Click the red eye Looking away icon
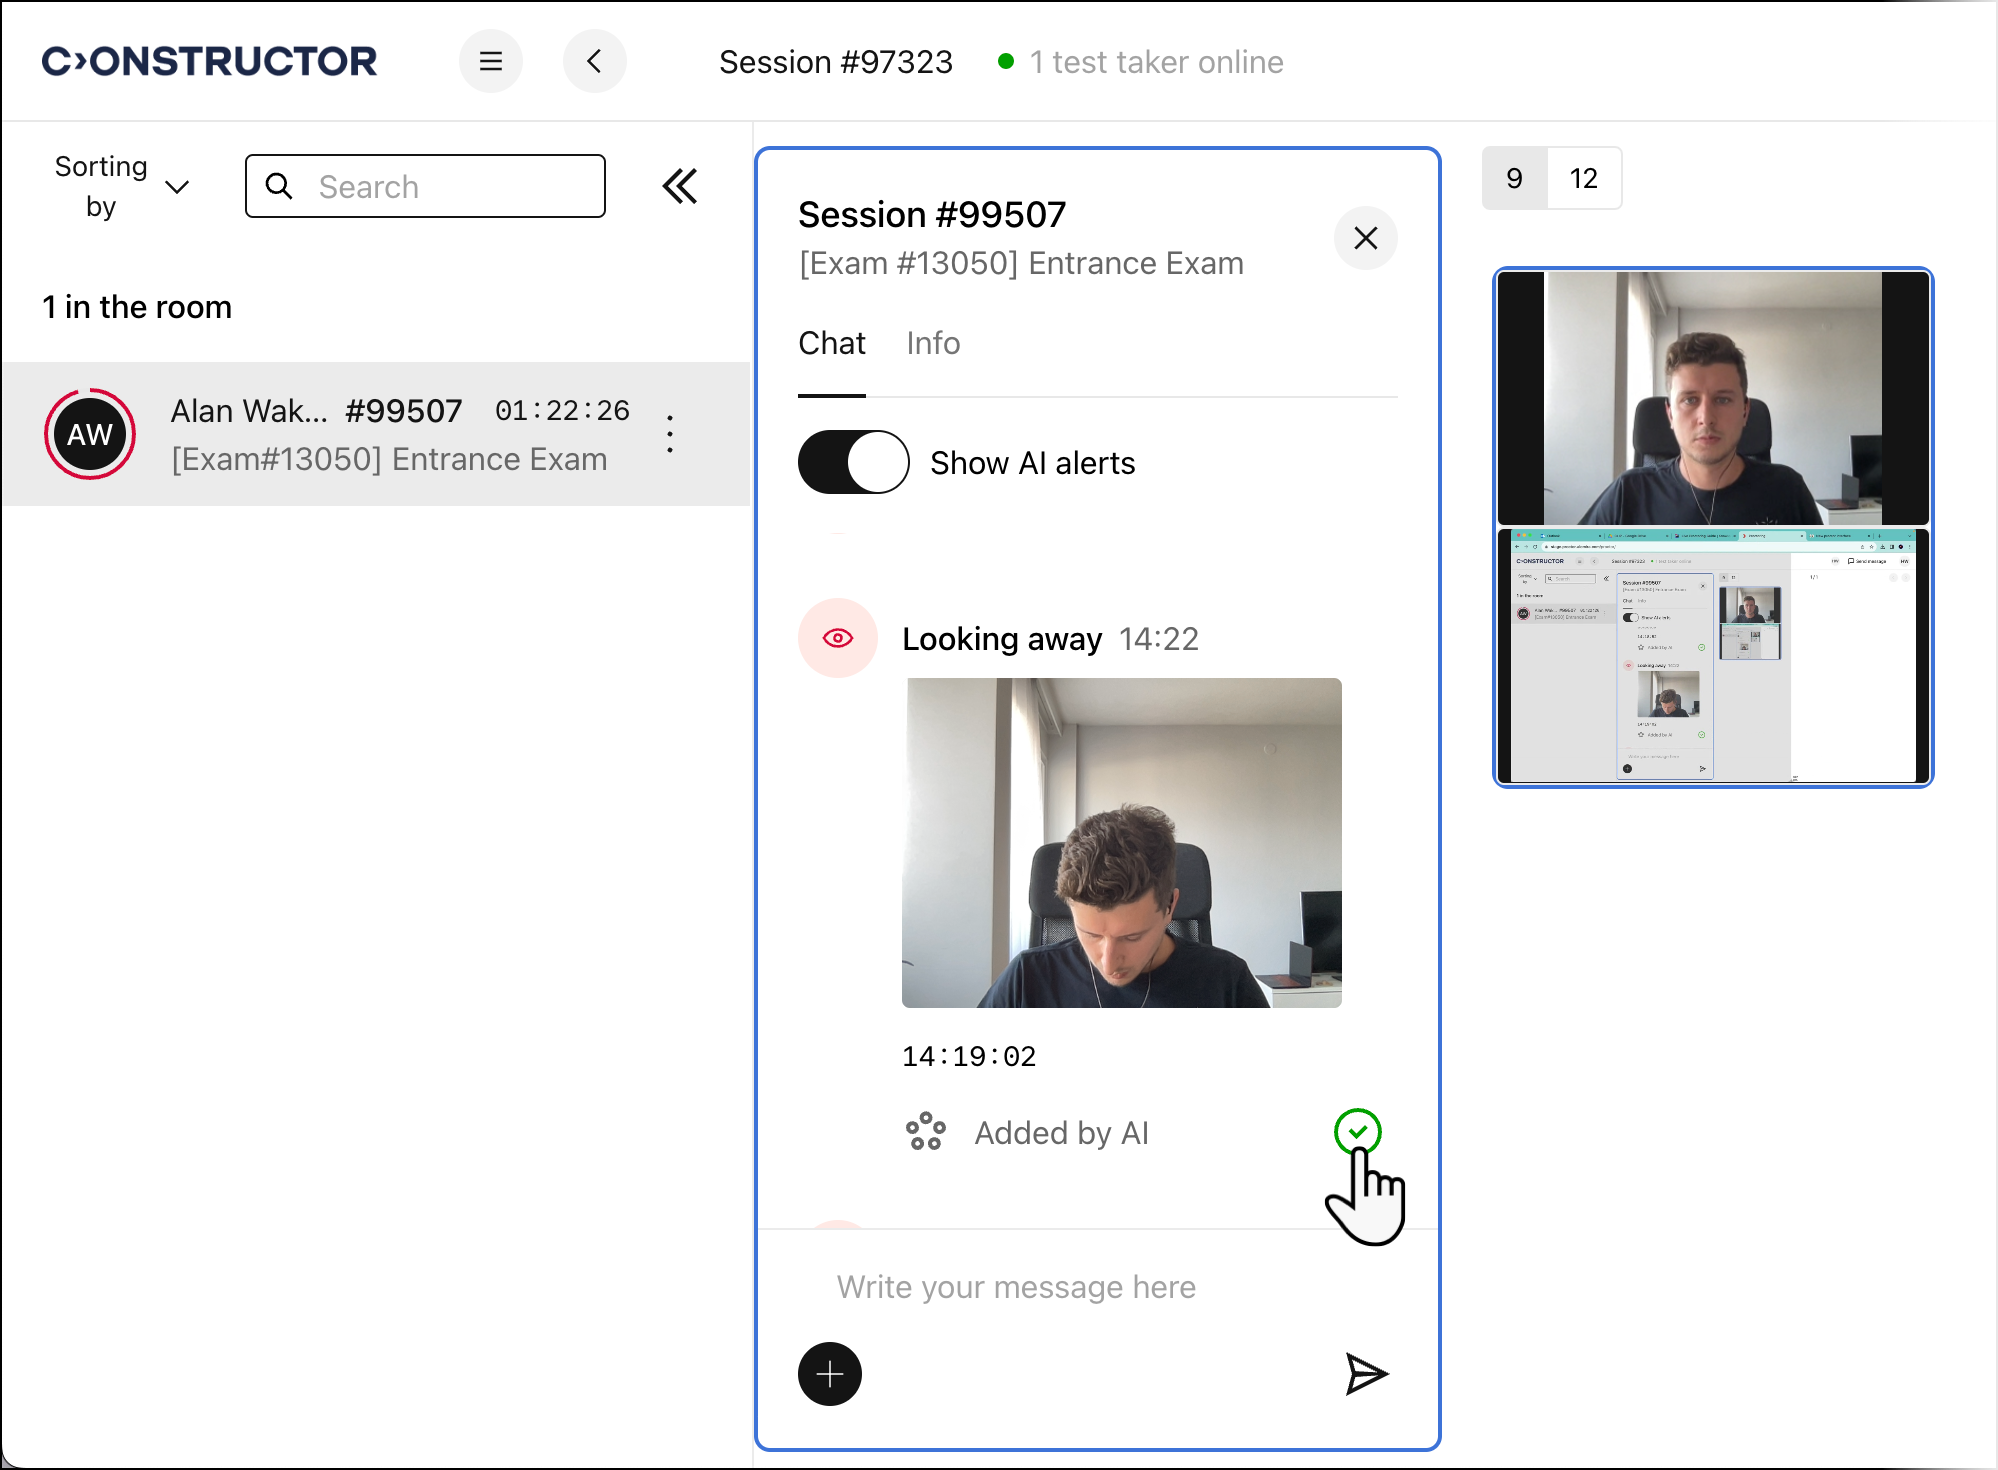This screenshot has width=1998, height=1470. click(x=838, y=638)
